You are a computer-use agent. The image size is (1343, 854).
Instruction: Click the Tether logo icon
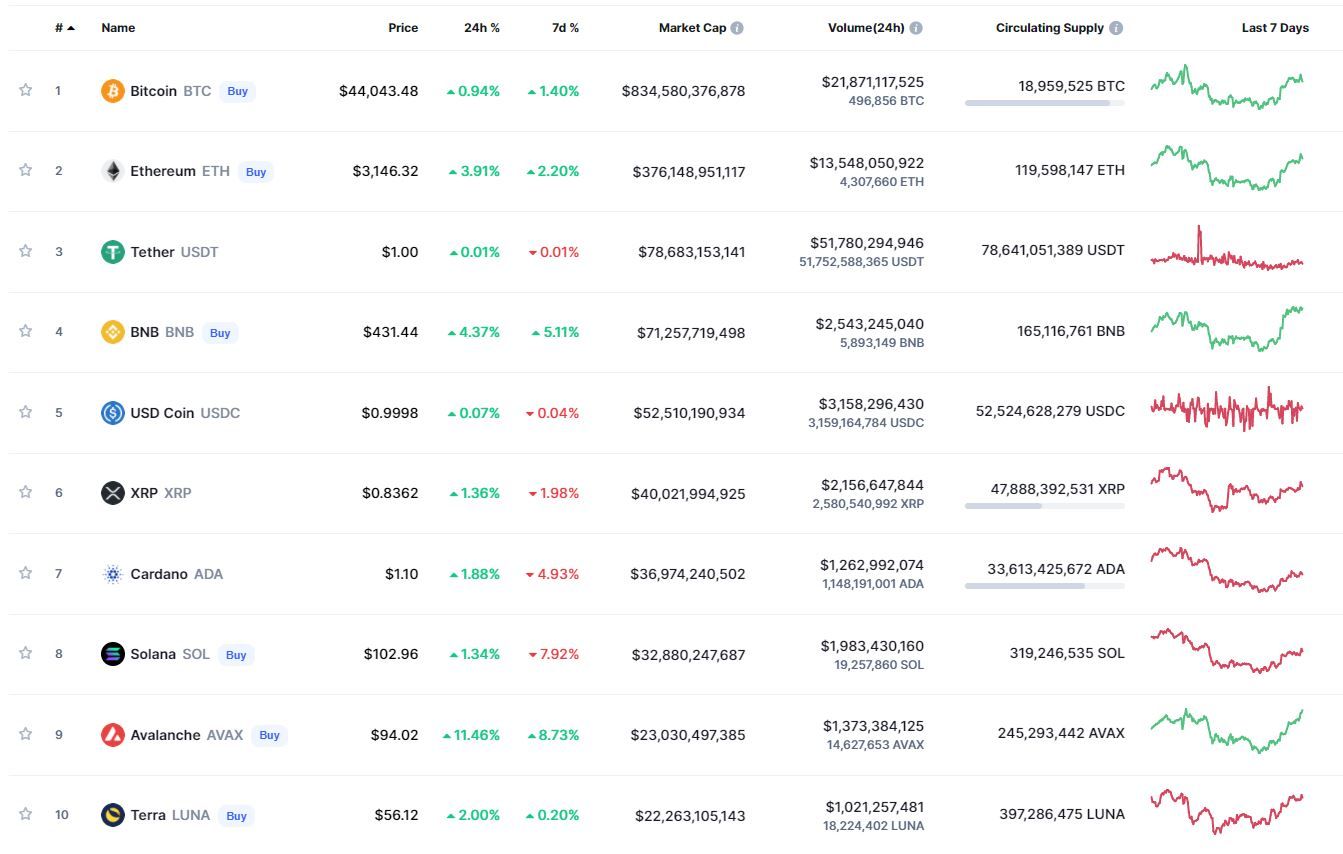[x=113, y=252]
